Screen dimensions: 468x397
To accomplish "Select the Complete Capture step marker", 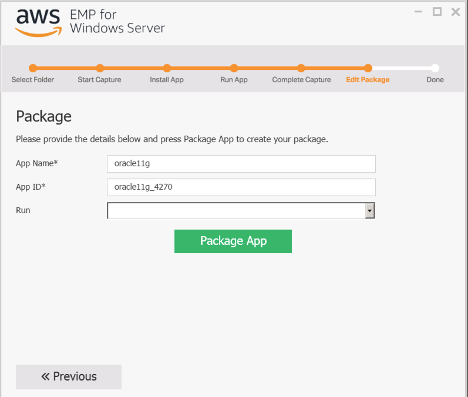I will pos(301,68).
